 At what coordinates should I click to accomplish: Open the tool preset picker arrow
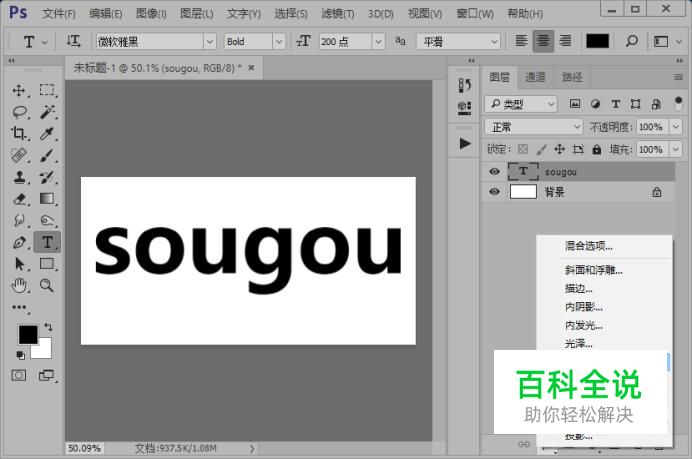pos(45,42)
